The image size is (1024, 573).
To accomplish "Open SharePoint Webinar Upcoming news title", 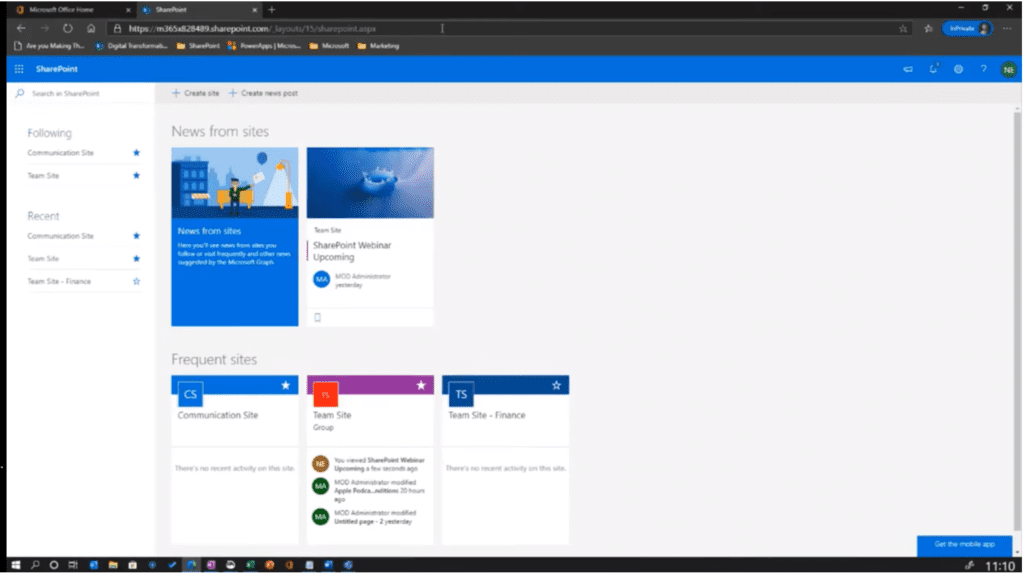I will (352, 251).
